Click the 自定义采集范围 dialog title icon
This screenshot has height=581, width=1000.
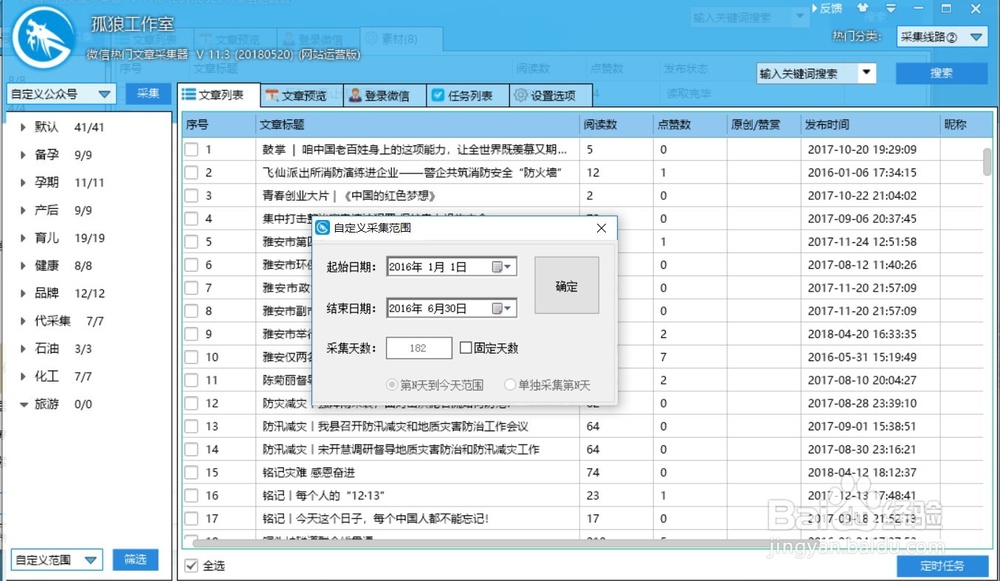point(322,228)
